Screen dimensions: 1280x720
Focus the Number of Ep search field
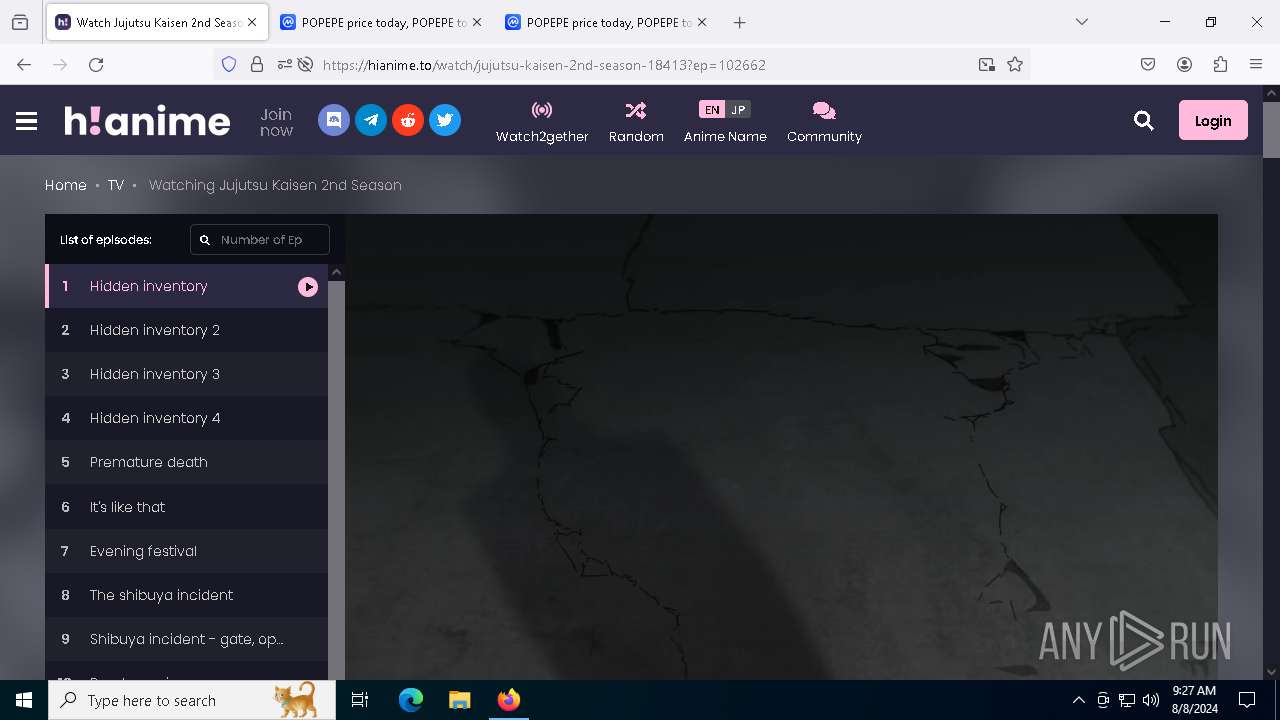coord(260,240)
